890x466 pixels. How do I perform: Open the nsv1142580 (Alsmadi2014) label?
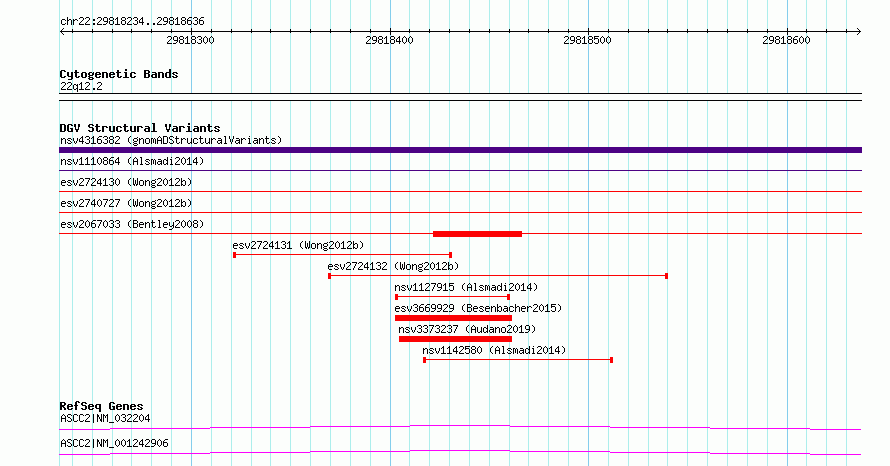(494, 350)
